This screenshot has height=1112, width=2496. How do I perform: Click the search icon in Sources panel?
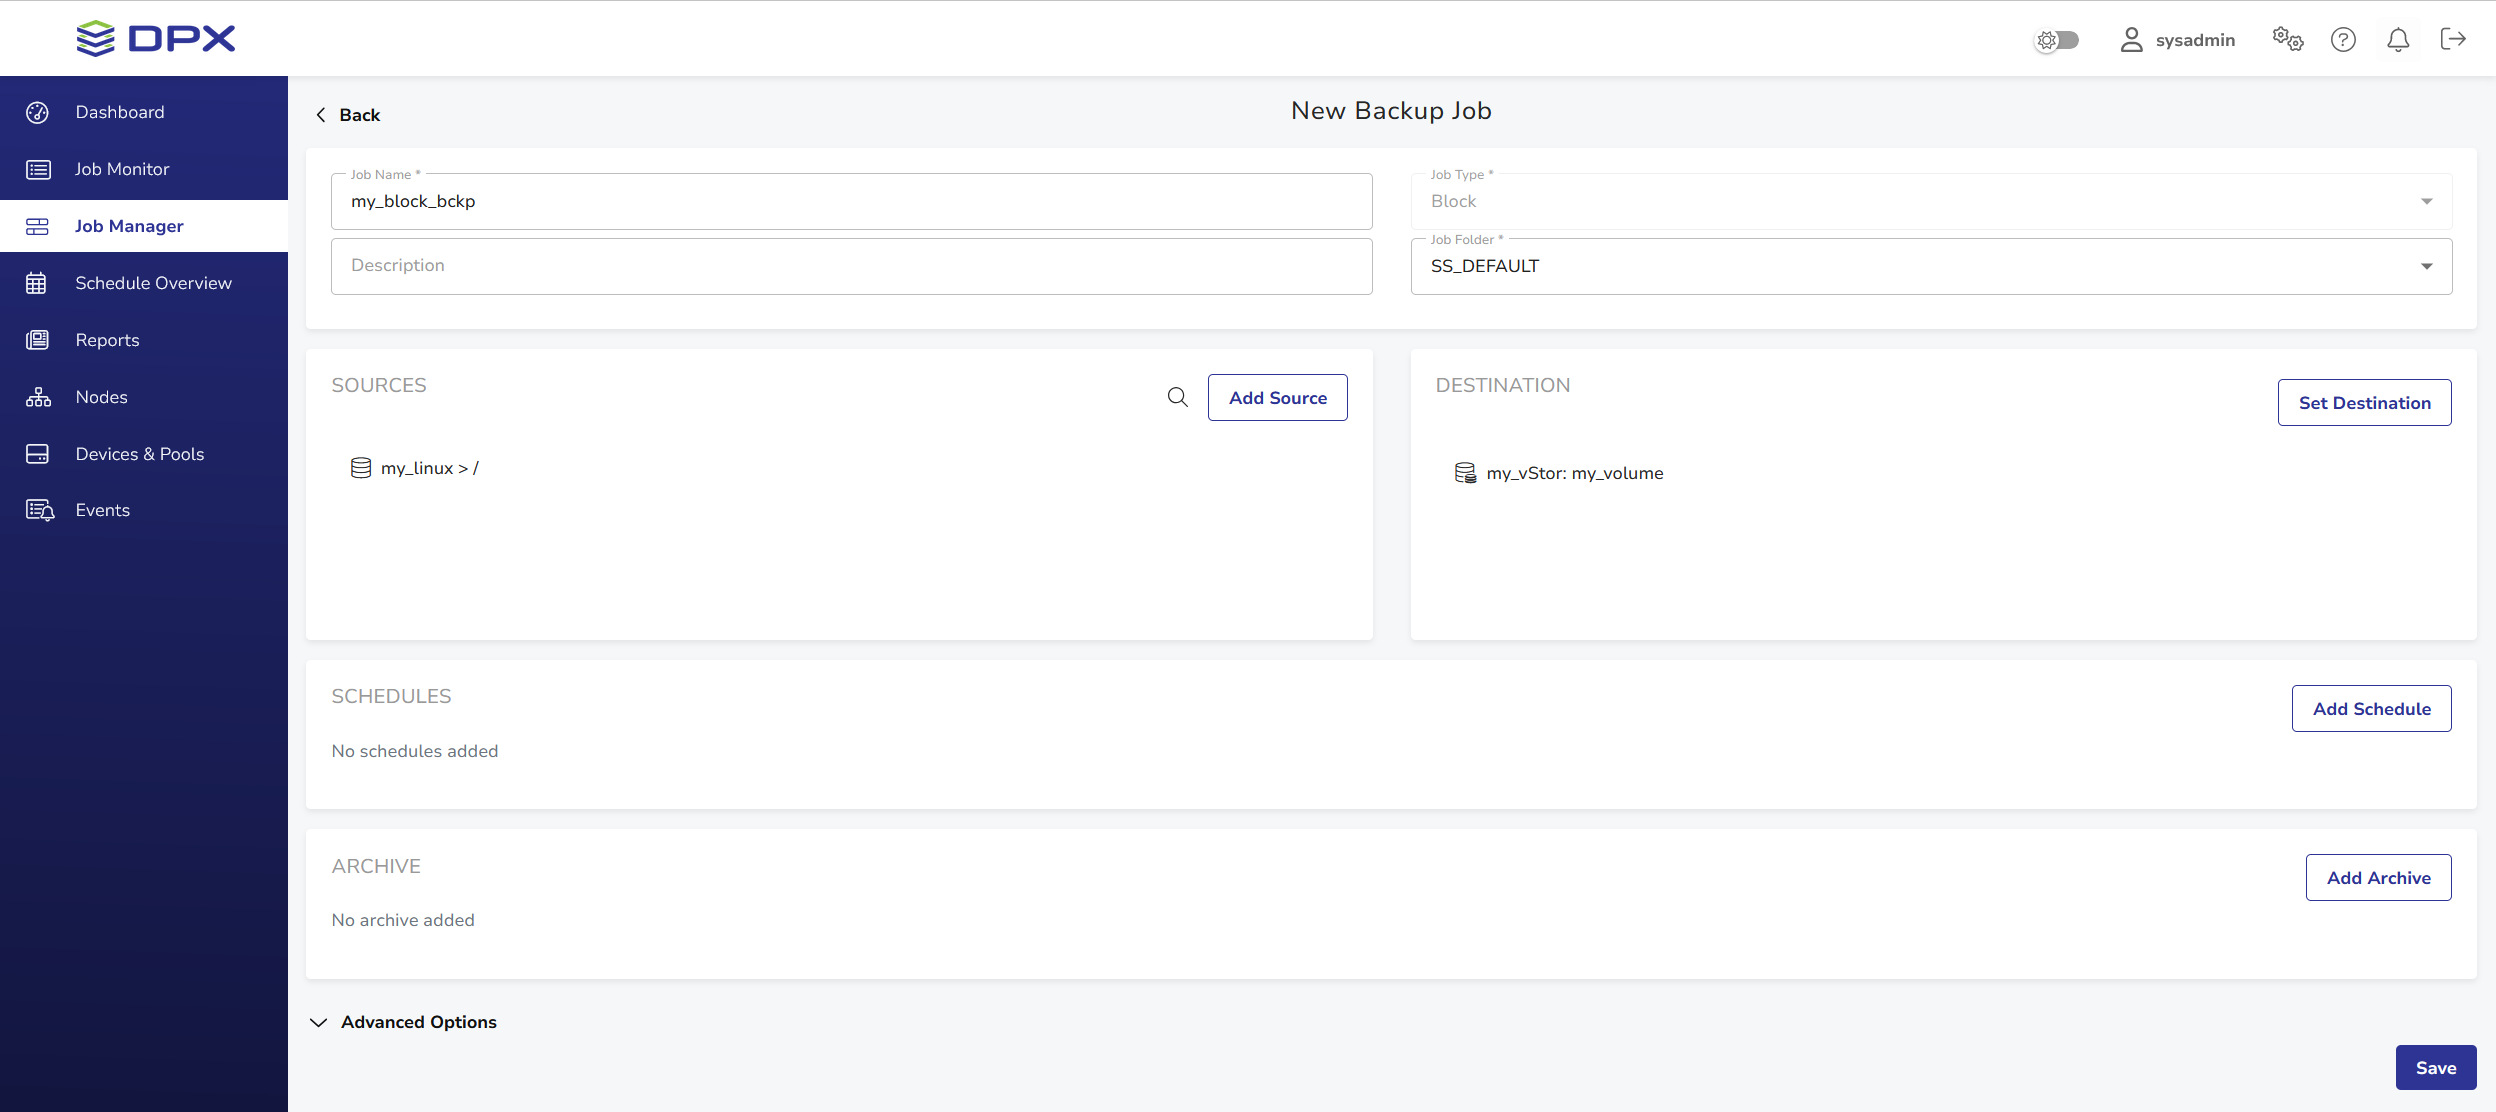click(1177, 397)
